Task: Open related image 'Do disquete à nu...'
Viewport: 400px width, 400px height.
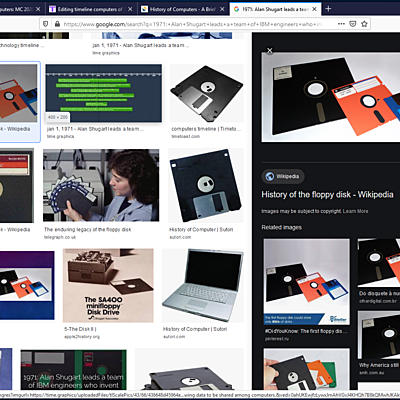Action: 379,263
